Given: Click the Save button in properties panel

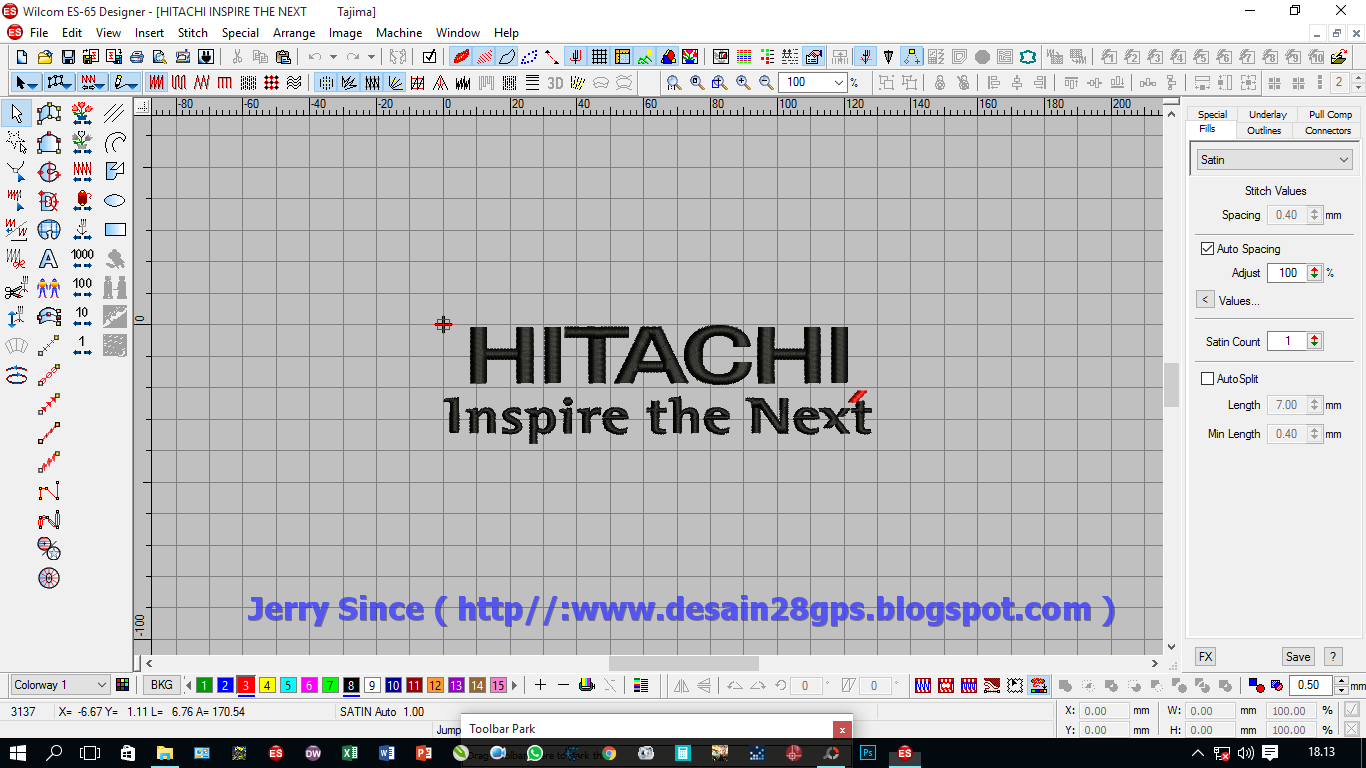Looking at the screenshot, I should click(x=1298, y=657).
